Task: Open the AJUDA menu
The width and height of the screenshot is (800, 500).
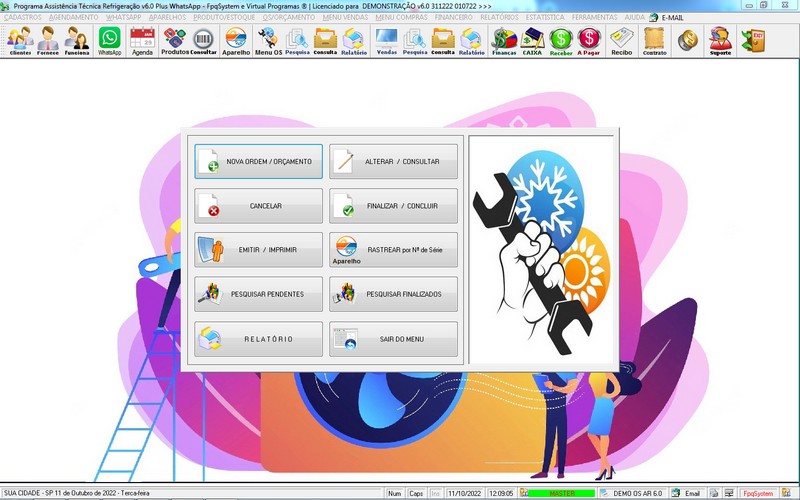Action: pyautogui.click(x=635, y=17)
